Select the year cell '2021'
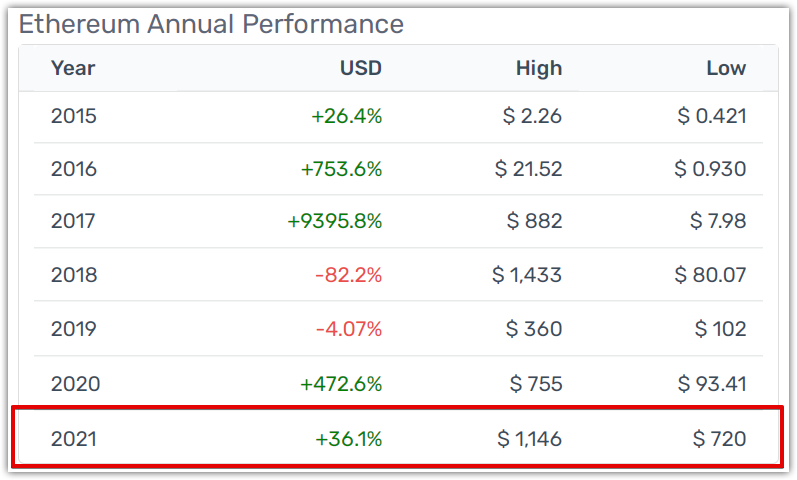 (x=73, y=439)
